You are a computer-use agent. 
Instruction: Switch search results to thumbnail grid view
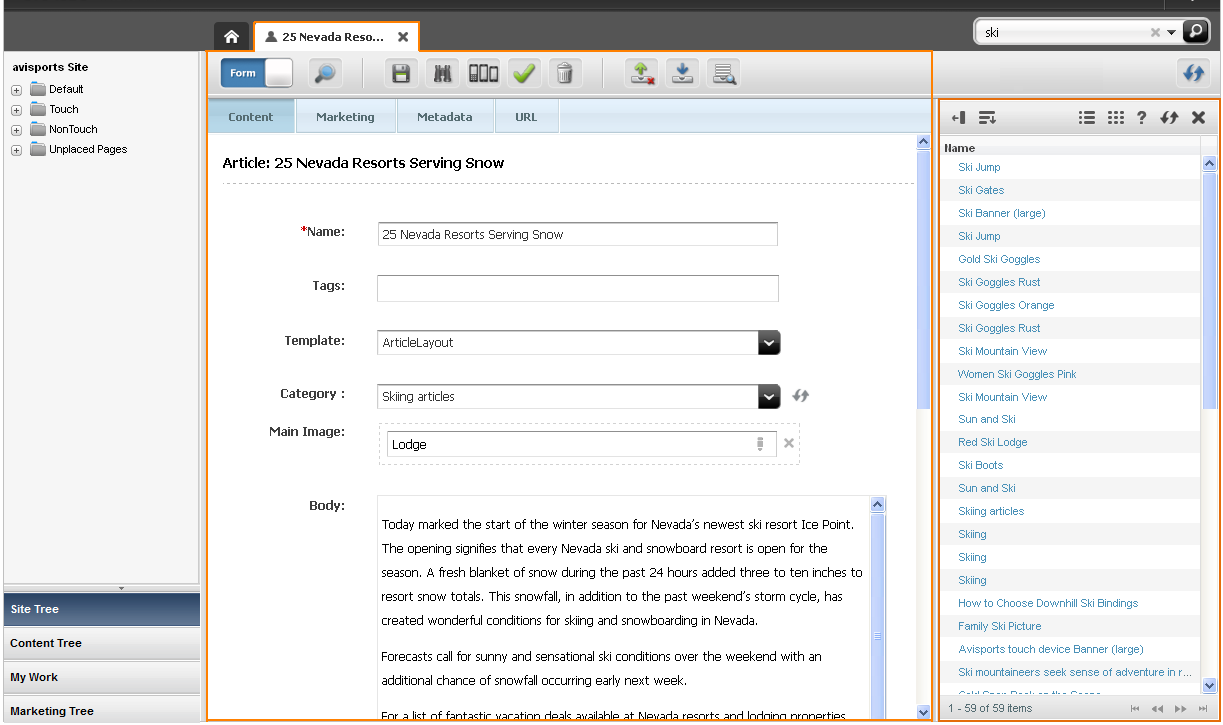tap(1116, 117)
